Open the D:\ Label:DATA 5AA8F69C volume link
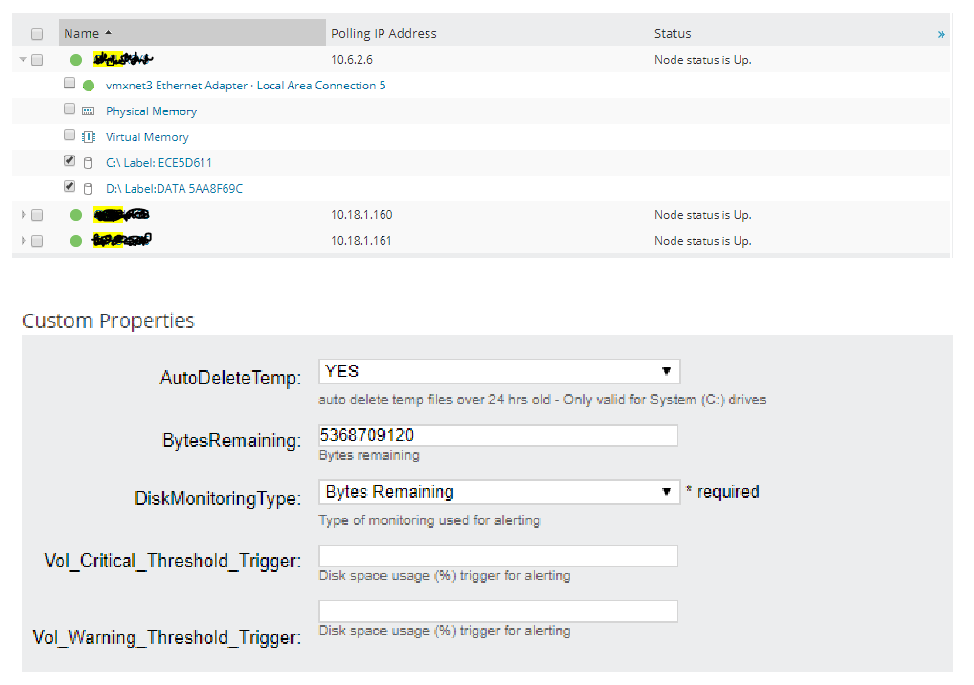 (x=174, y=189)
